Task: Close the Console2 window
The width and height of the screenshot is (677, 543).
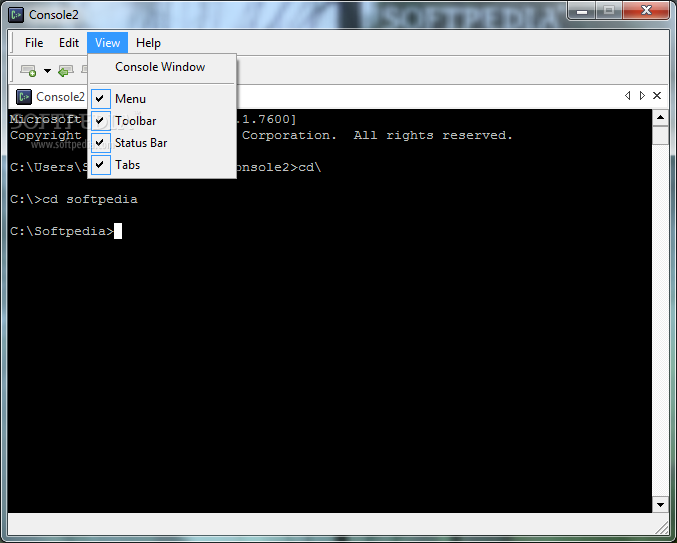Action: point(646,10)
